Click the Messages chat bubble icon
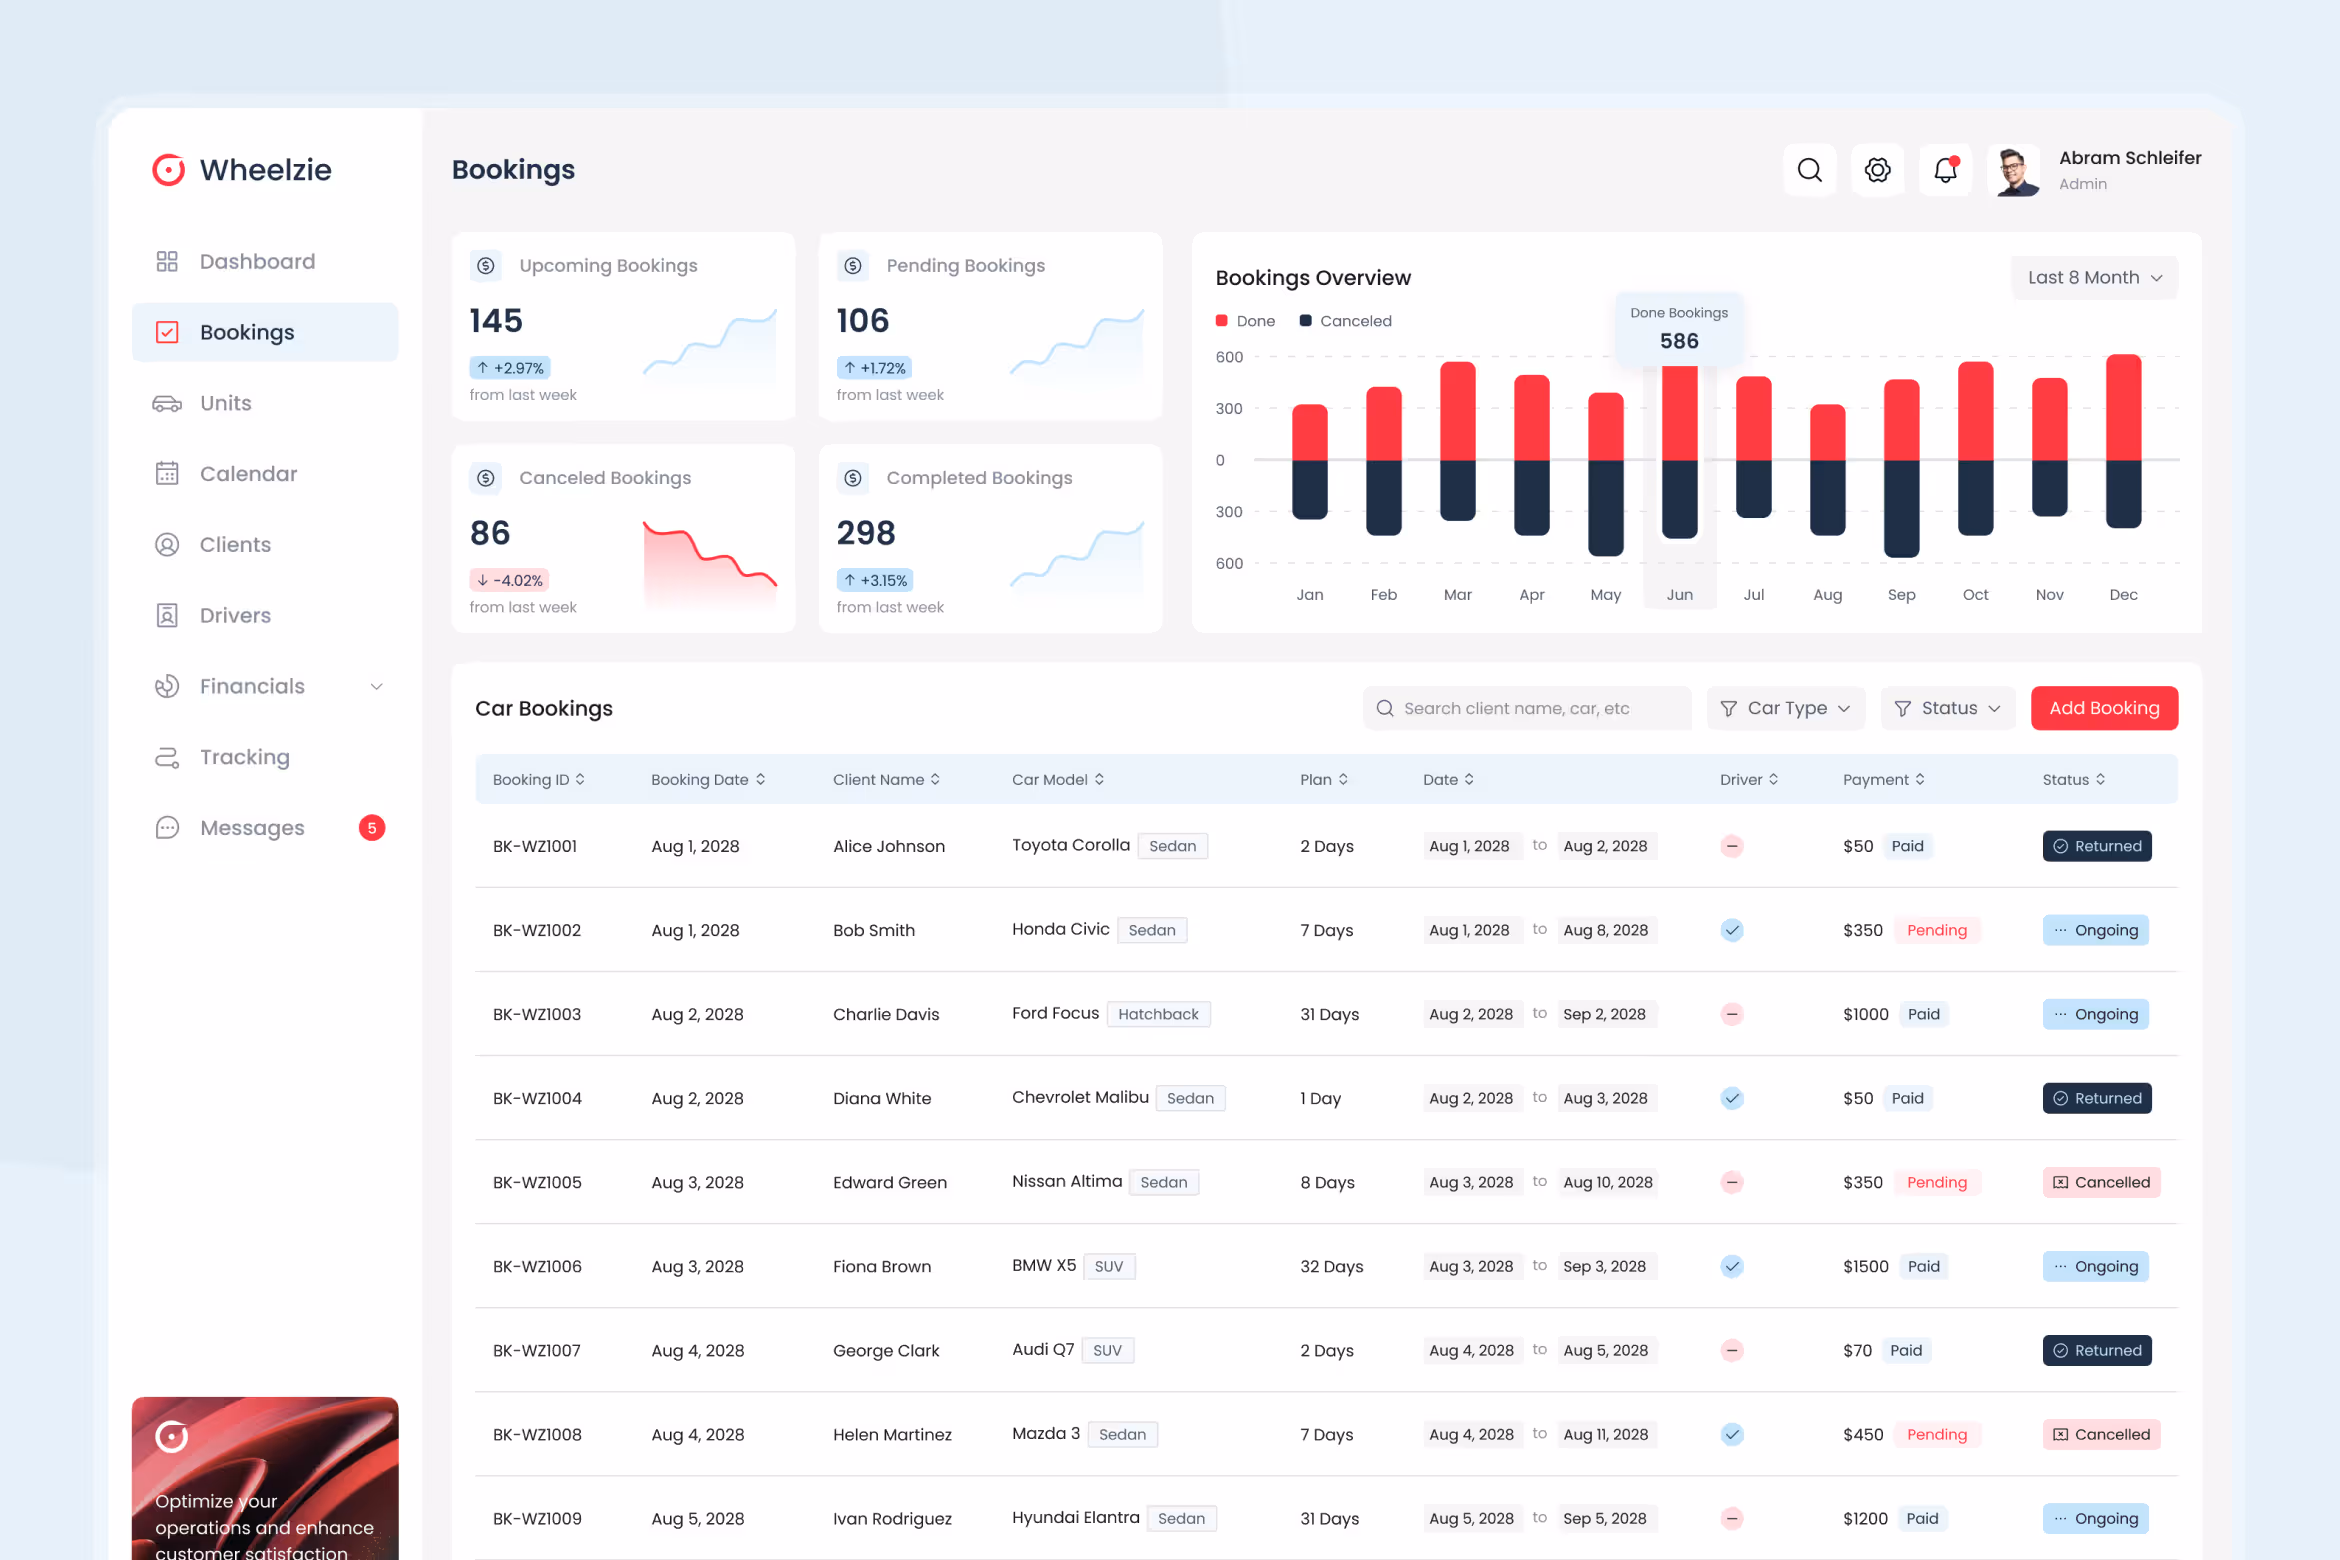The width and height of the screenshot is (2340, 1560). click(167, 828)
